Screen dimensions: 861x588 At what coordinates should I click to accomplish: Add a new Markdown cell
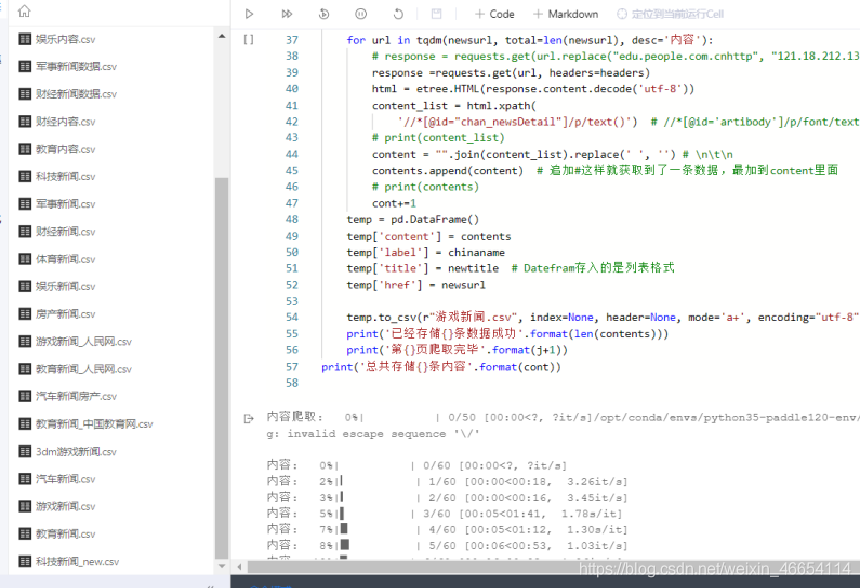tap(565, 14)
